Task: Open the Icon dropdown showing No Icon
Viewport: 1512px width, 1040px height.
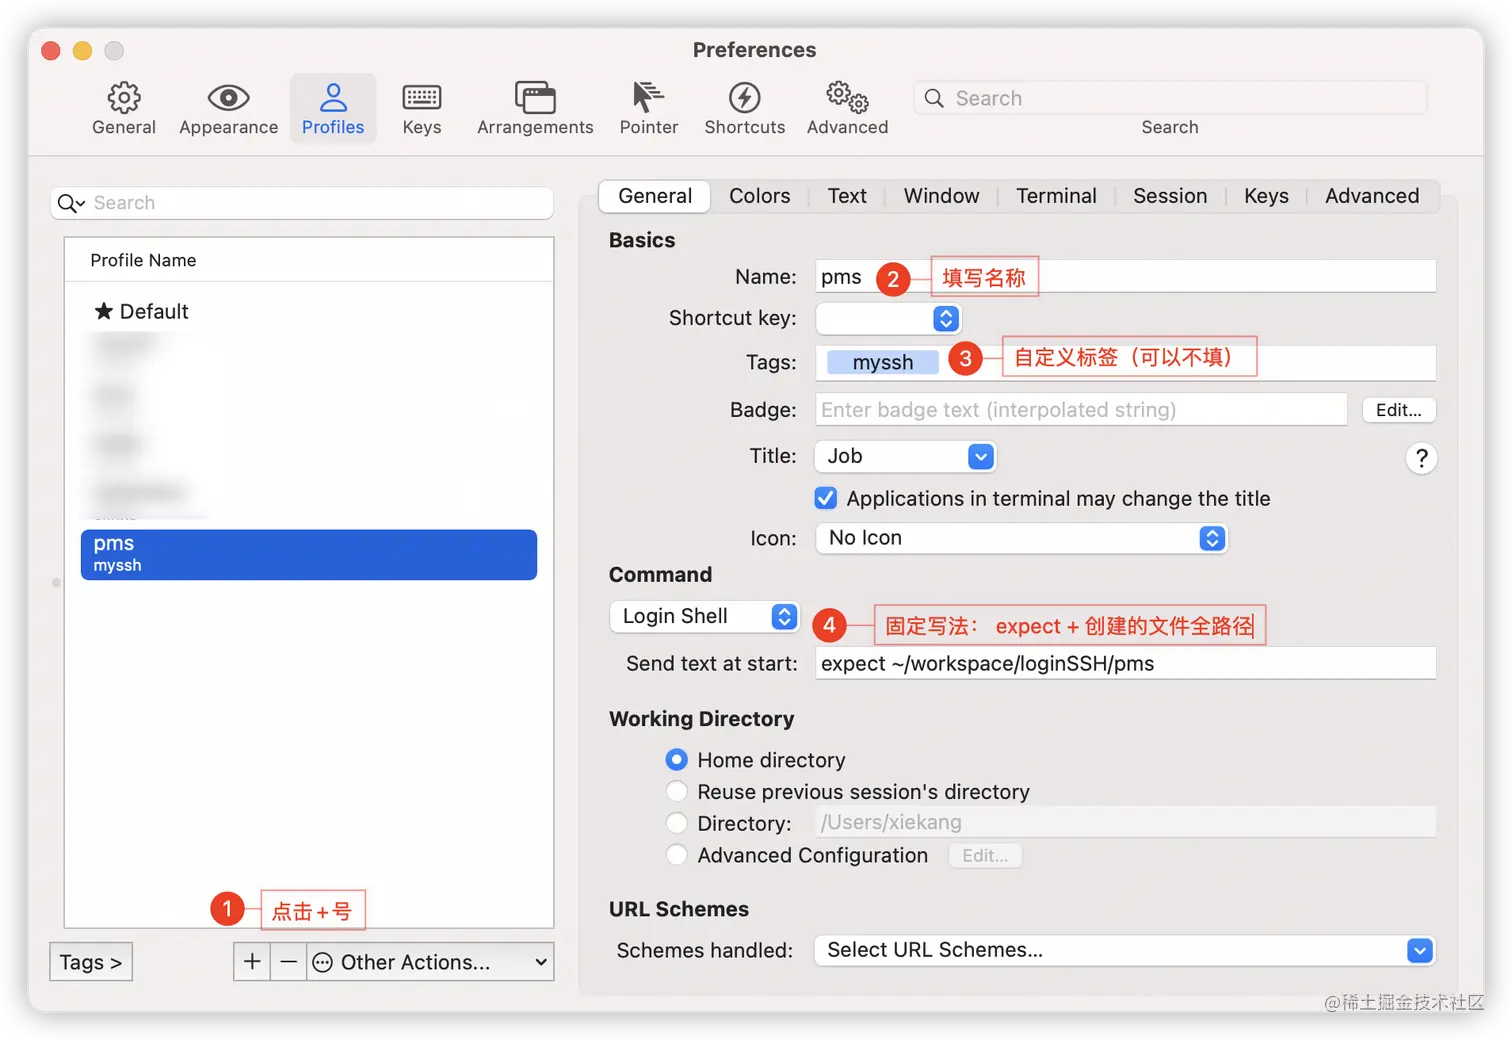Action: click(1021, 538)
